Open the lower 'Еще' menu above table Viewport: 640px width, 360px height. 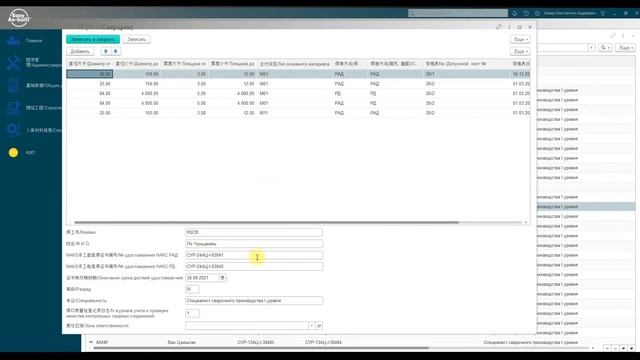point(520,51)
